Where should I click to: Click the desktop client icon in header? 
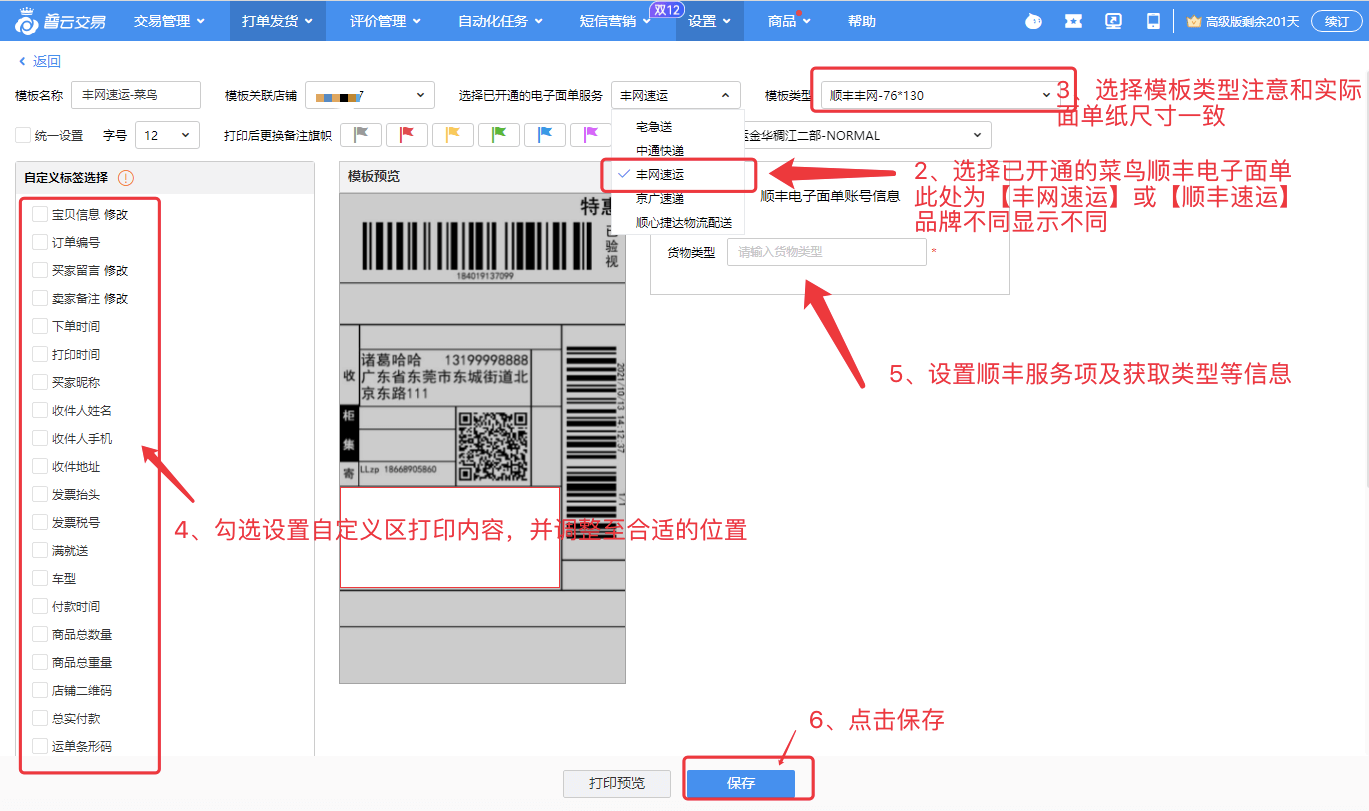1113,21
